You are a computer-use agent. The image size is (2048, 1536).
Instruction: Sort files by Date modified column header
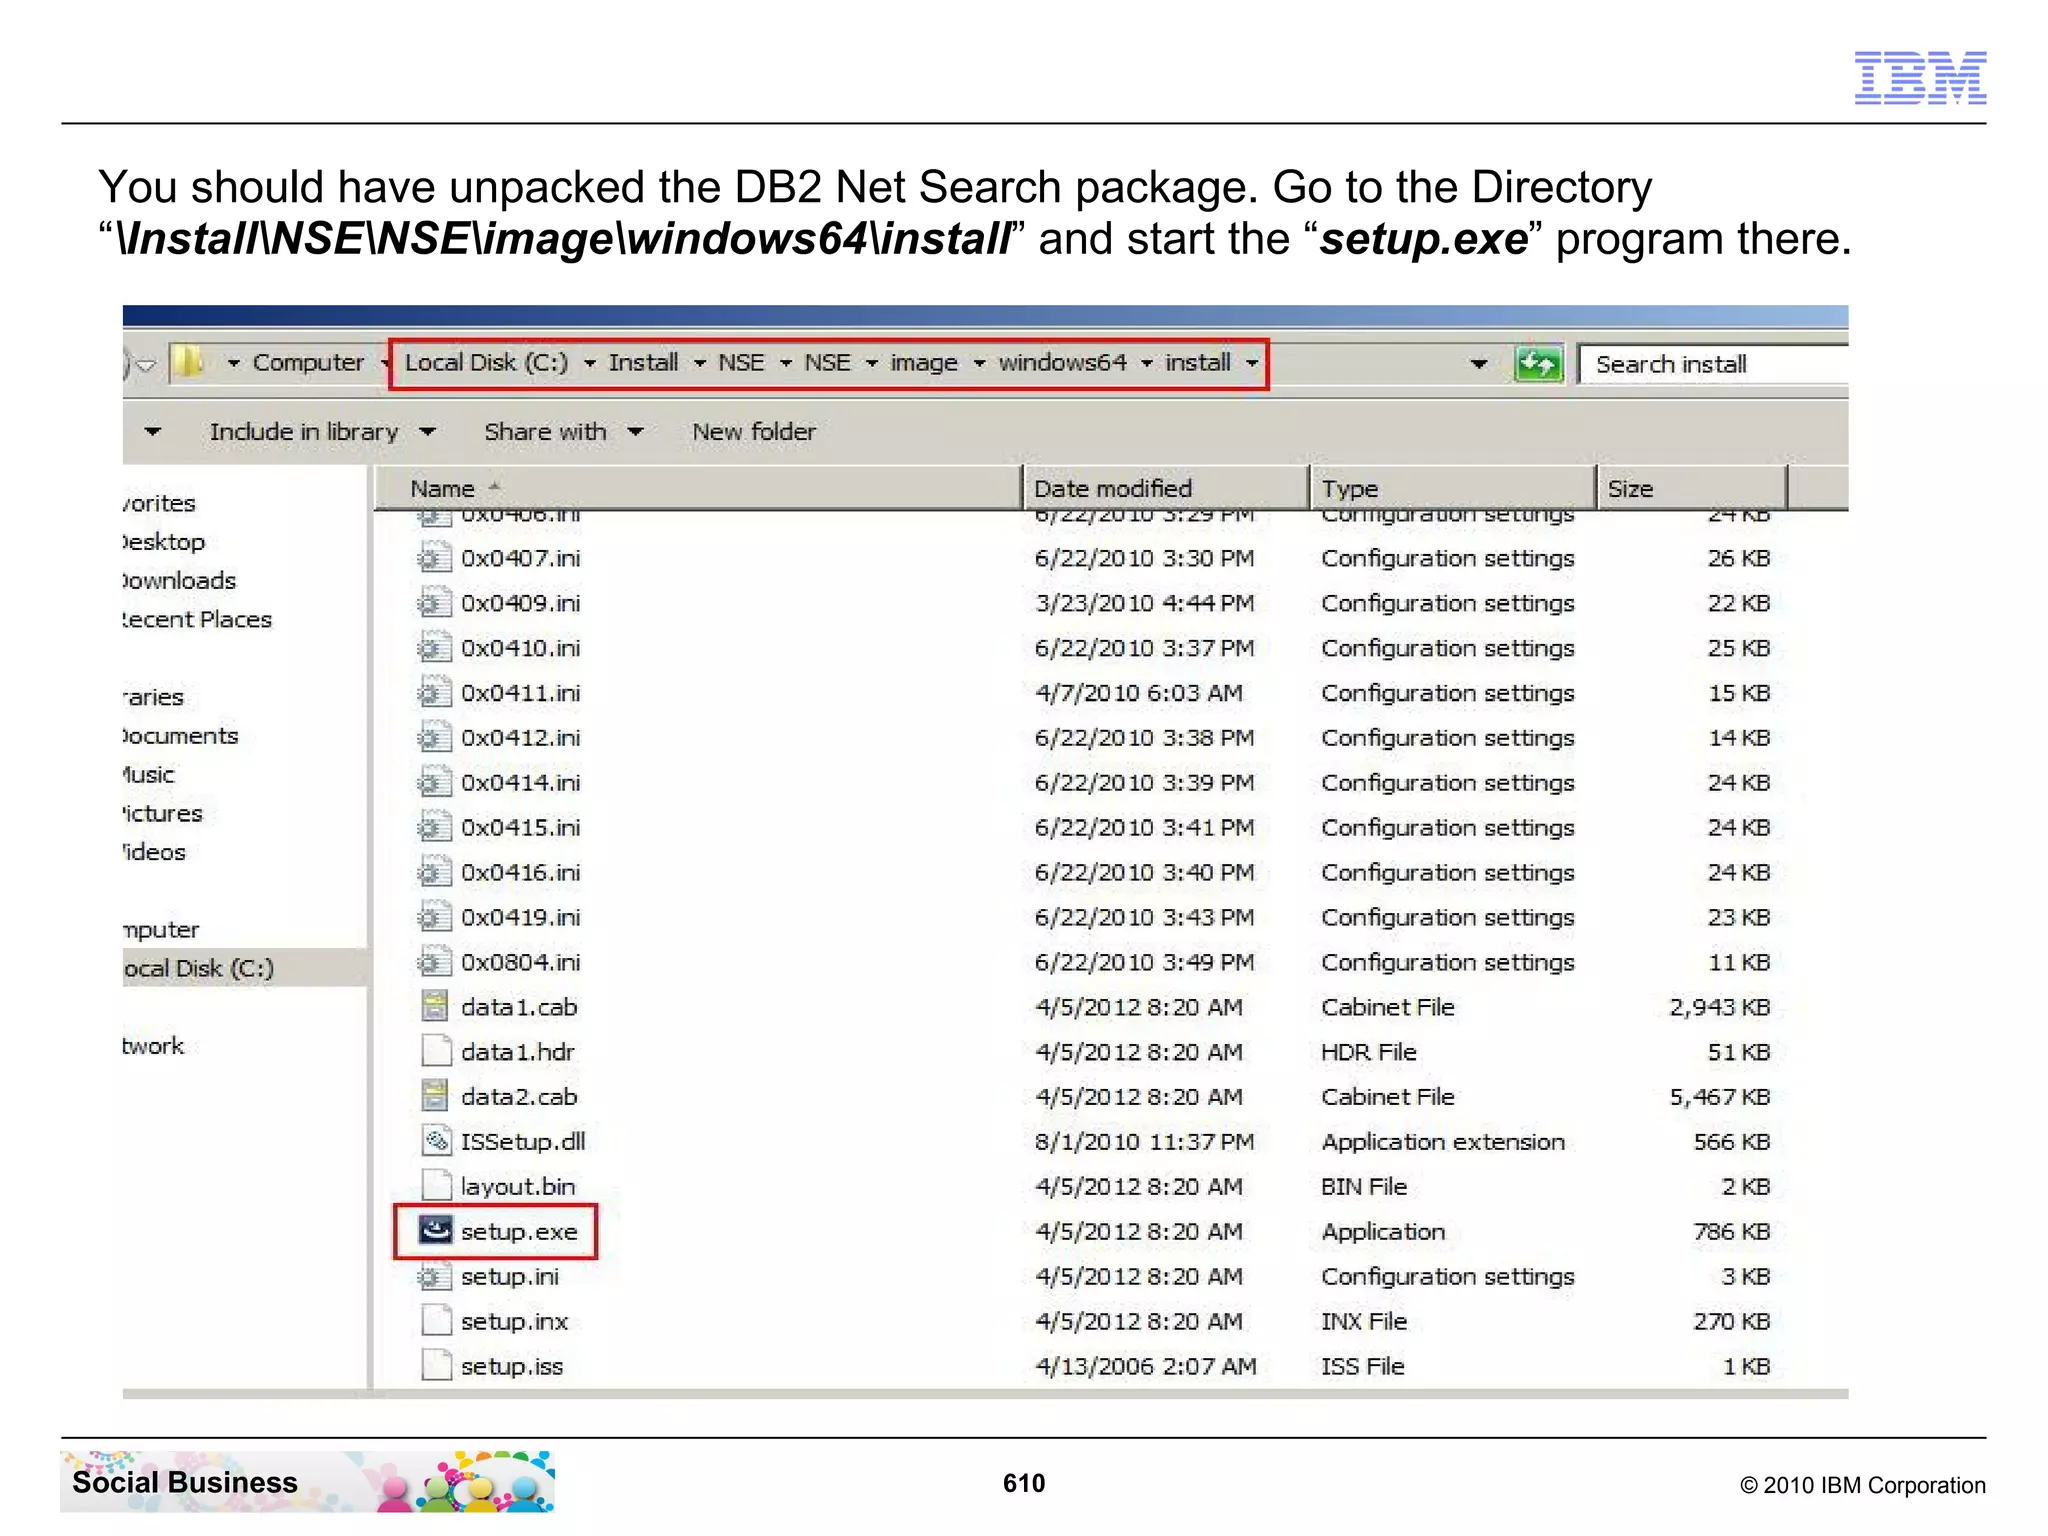(x=1166, y=488)
